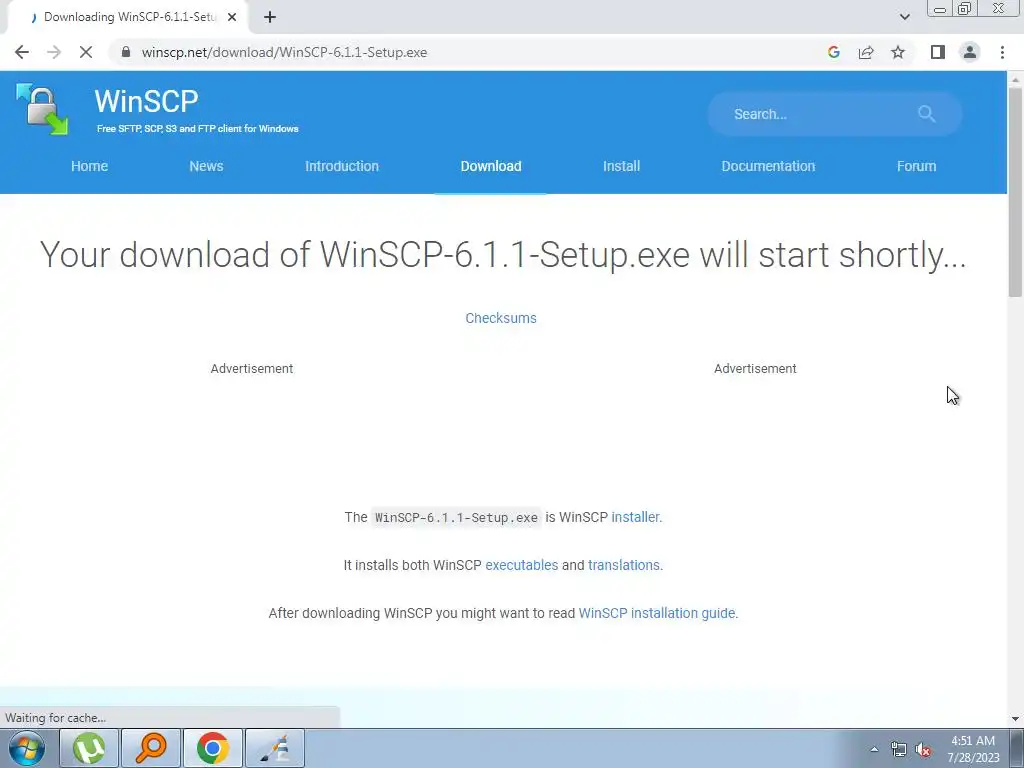This screenshot has width=1024, height=768.
Task: Bookmark this page with the star icon
Action: [898, 52]
